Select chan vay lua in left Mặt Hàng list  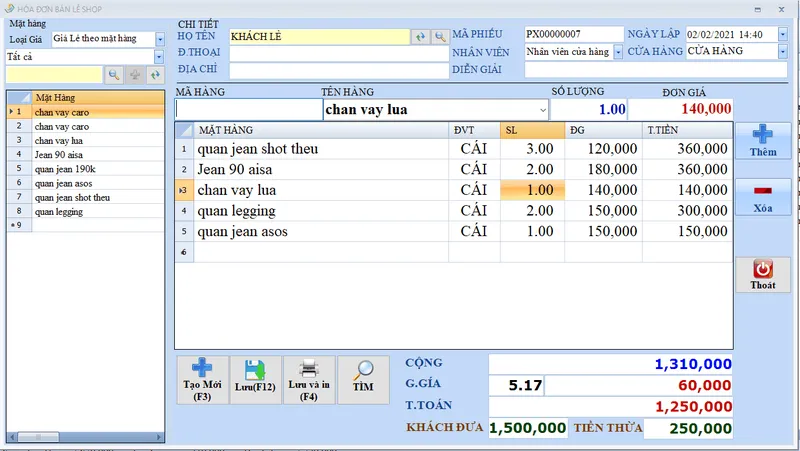click(x=98, y=140)
